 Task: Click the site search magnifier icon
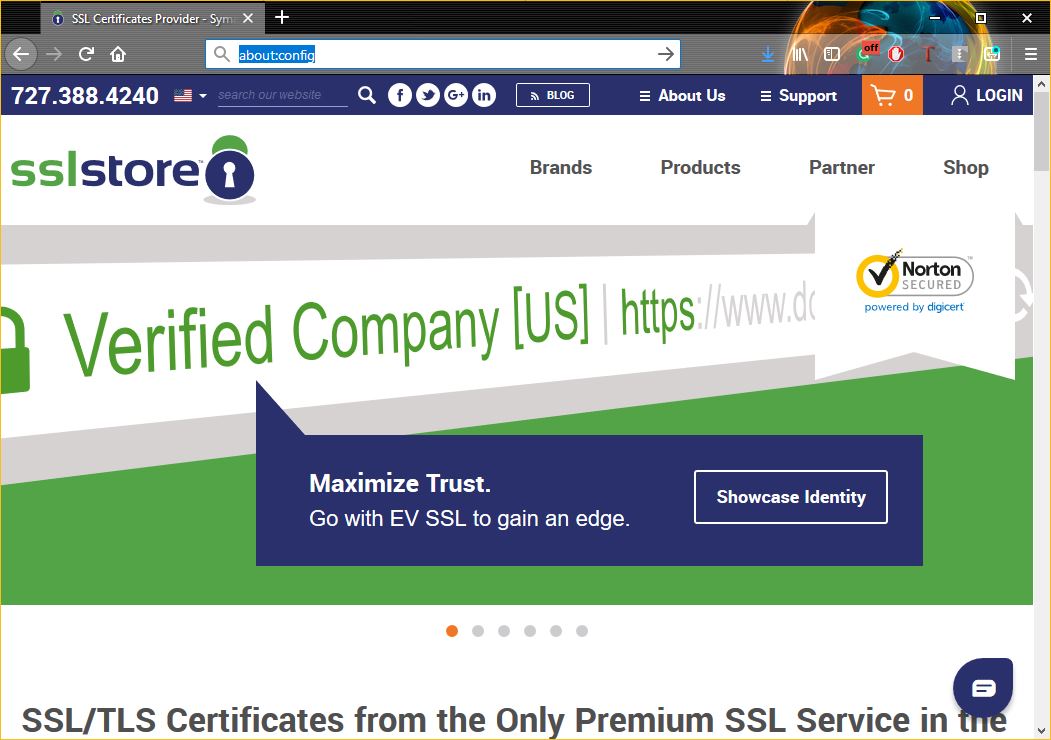(x=367, y=95)
